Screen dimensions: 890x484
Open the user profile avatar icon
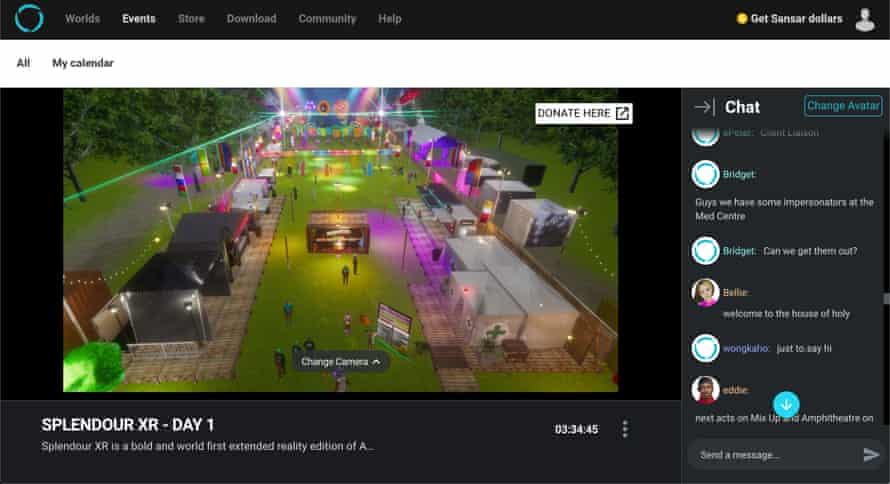tap(865, 19)
